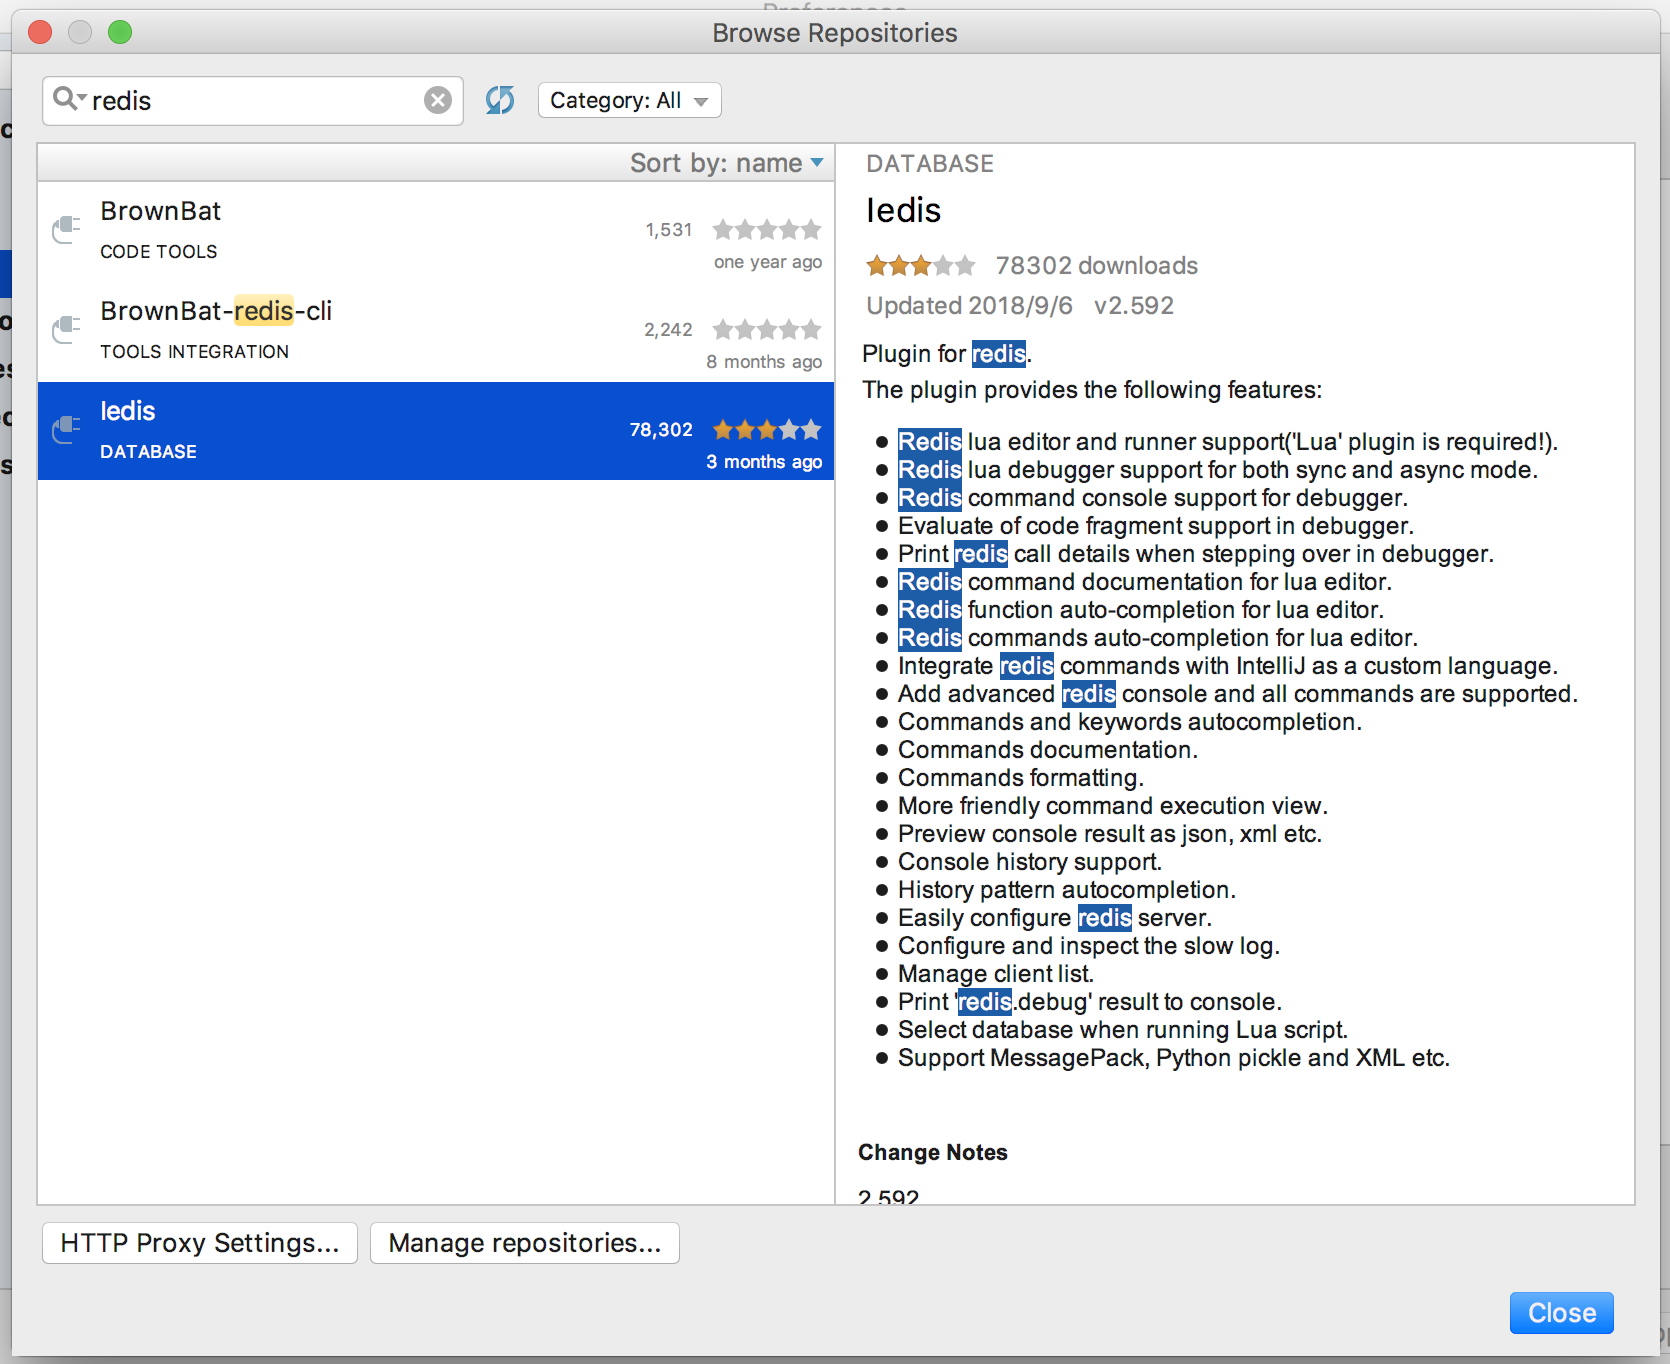Reload the plugin repository list
1670x1364 pixels.
(500, 100)
